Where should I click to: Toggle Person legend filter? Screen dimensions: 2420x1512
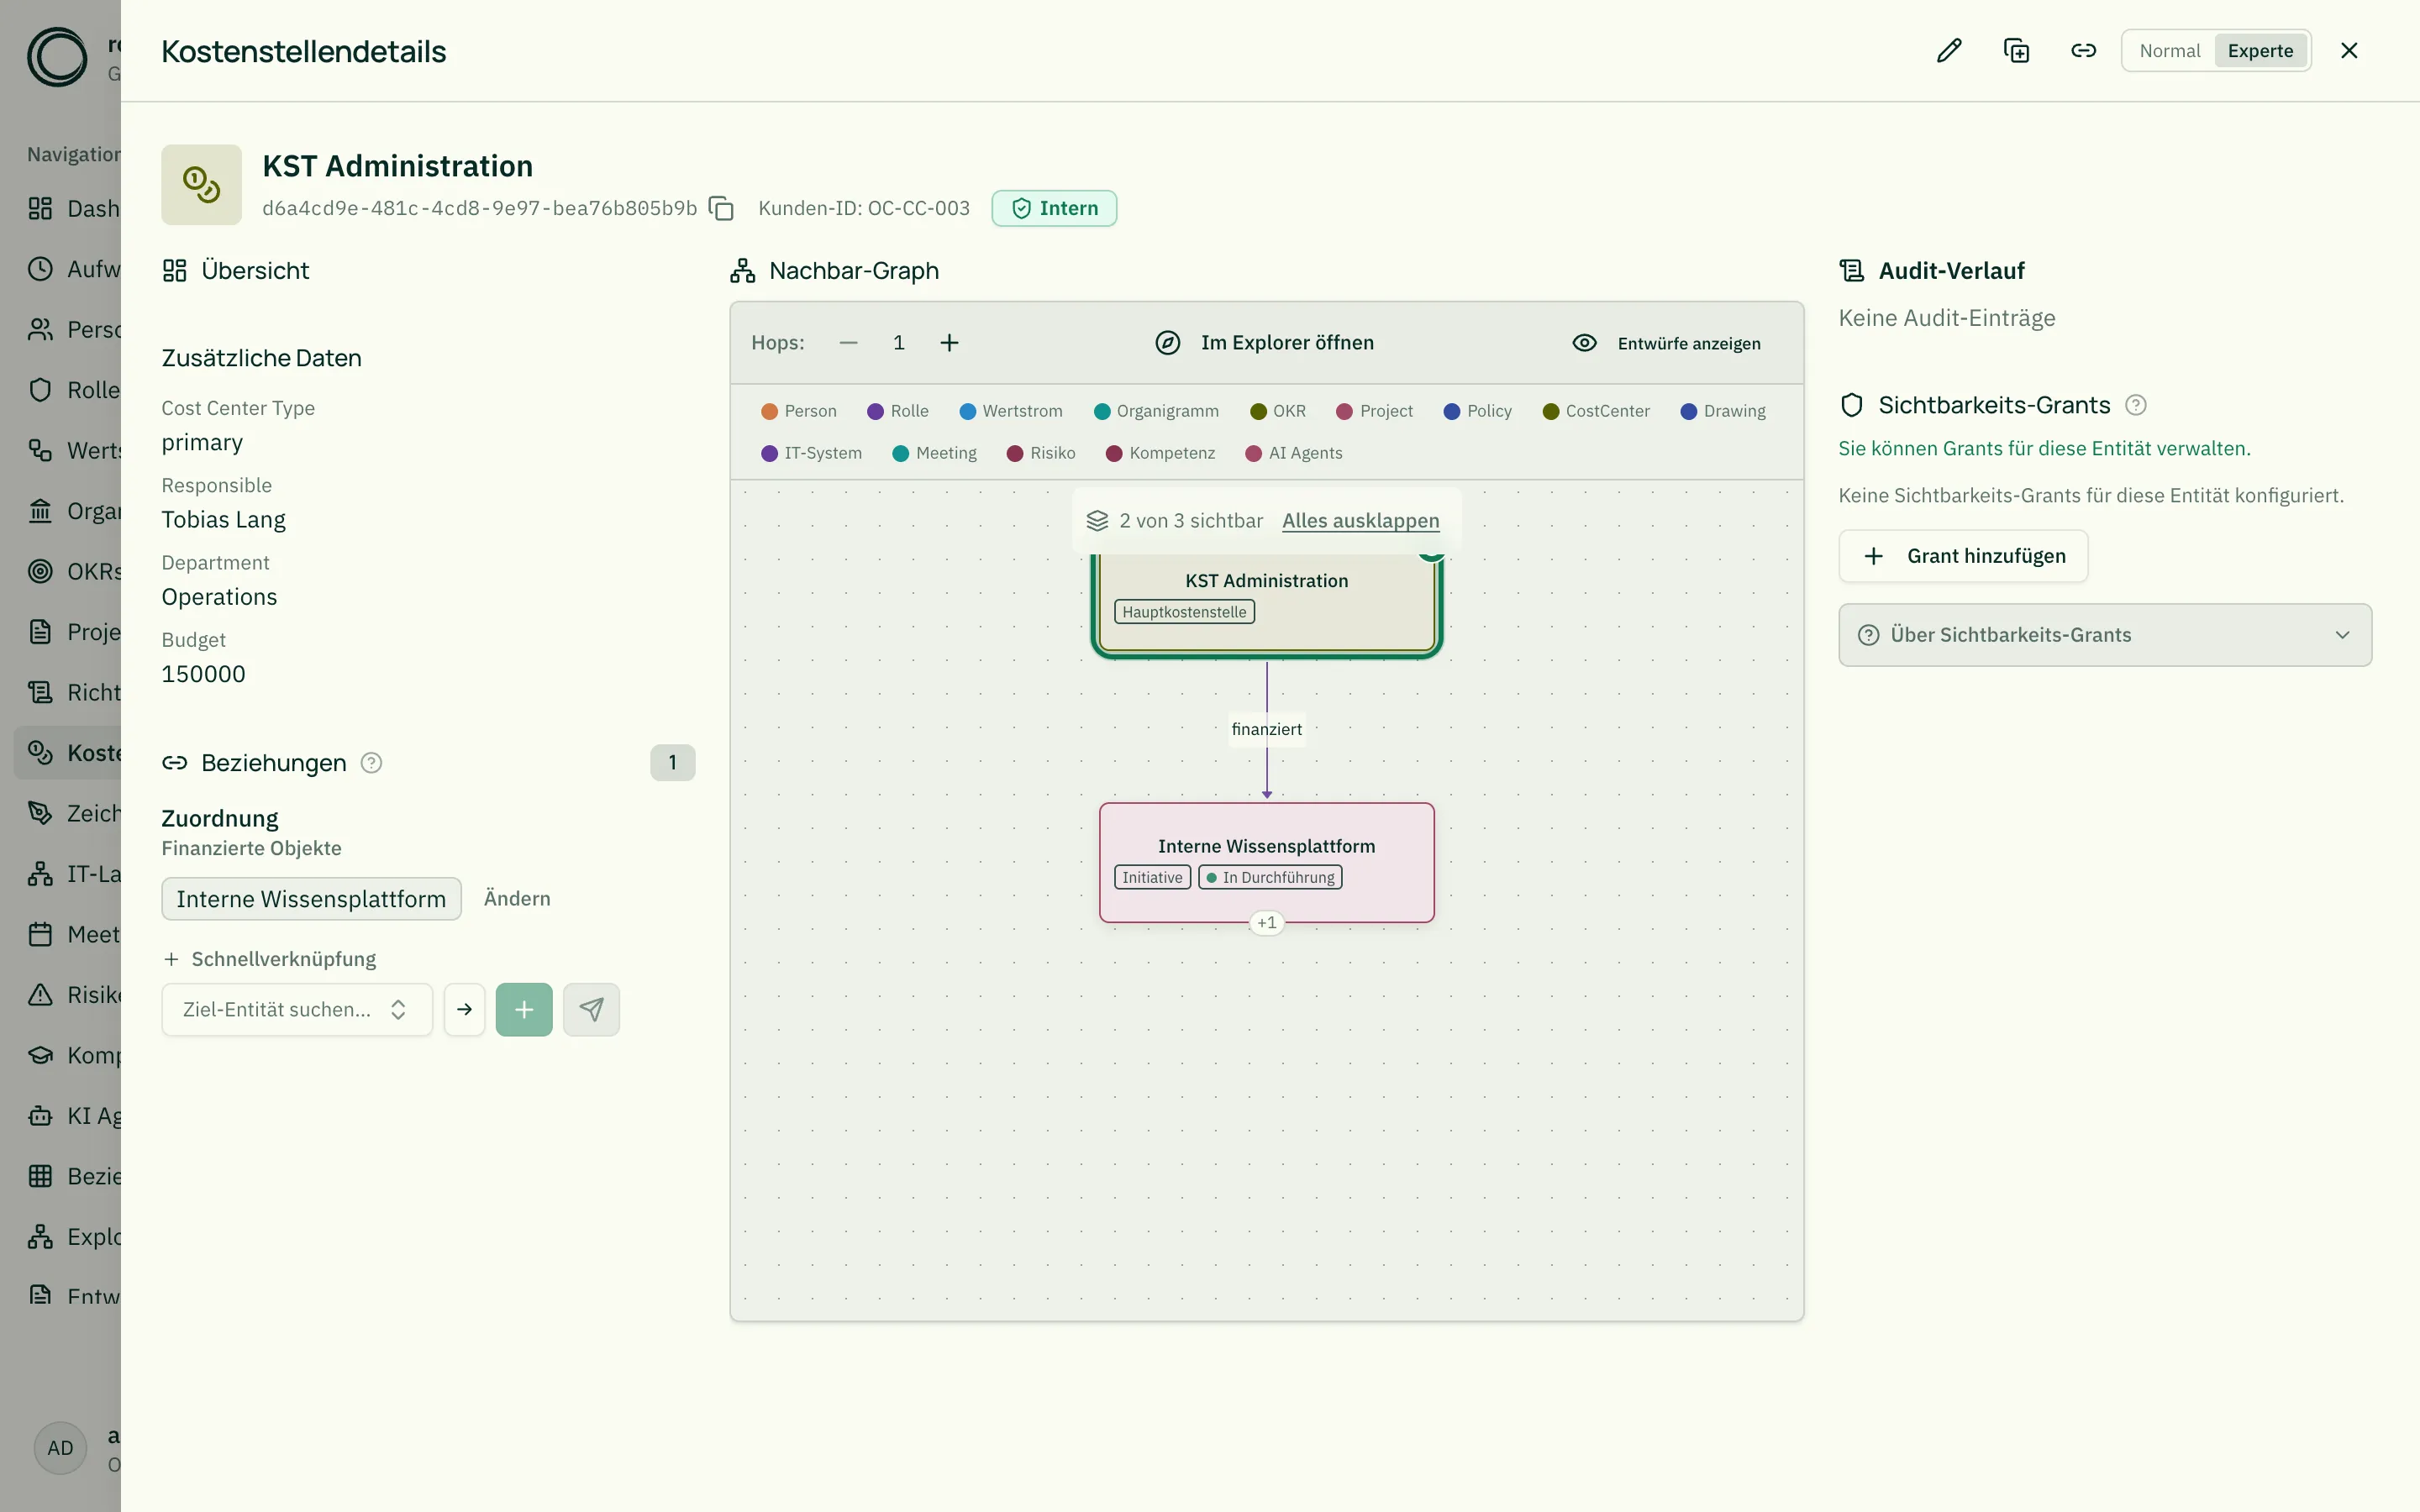click(798, 411)
